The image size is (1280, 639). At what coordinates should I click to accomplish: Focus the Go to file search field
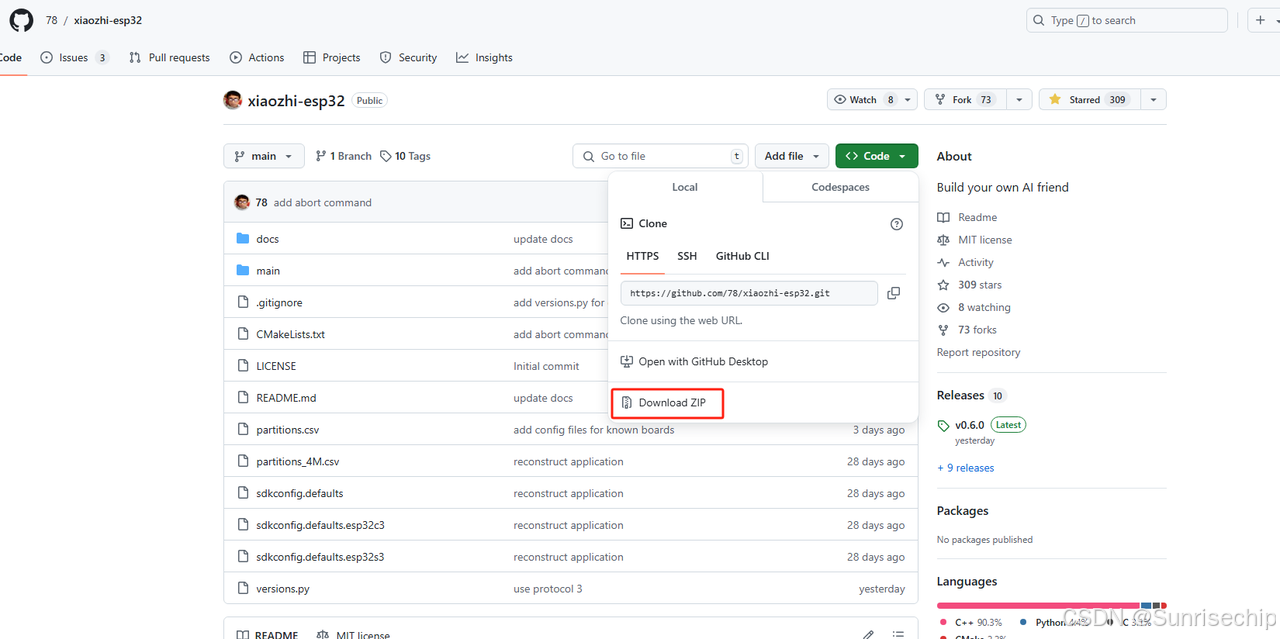[661, 156]
